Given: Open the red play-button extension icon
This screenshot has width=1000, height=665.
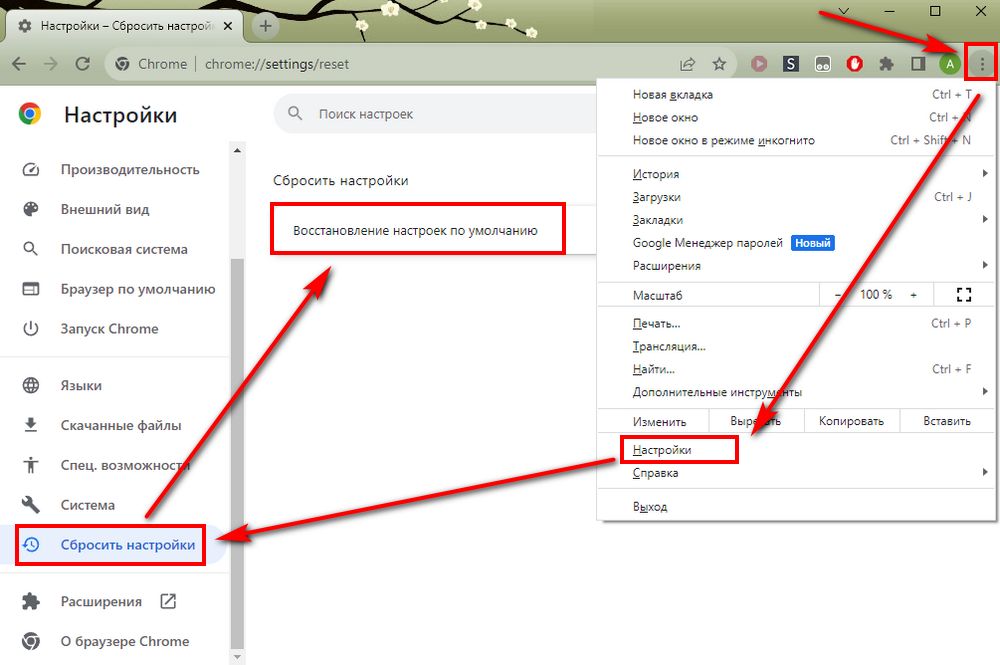Looking at the screenshot, I should [x=759, y=64].
